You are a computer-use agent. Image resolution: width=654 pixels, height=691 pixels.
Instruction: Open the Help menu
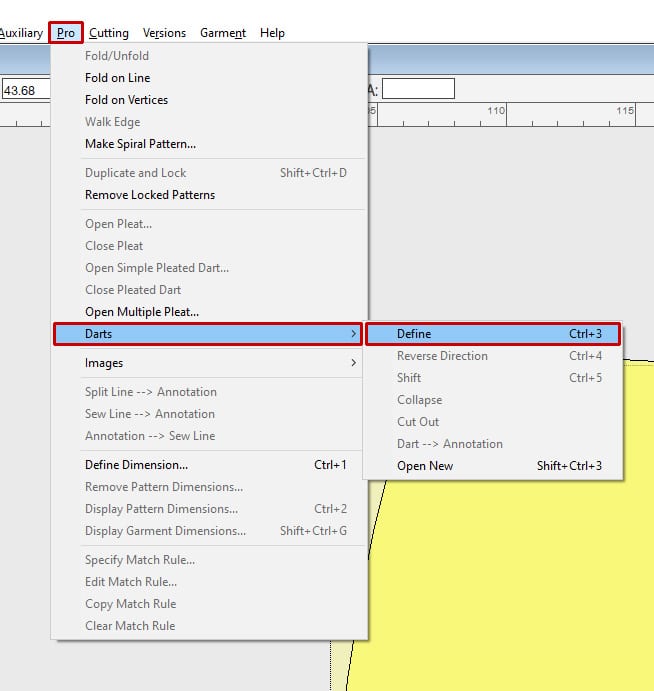pyautogui.click(x=272, y=33)
